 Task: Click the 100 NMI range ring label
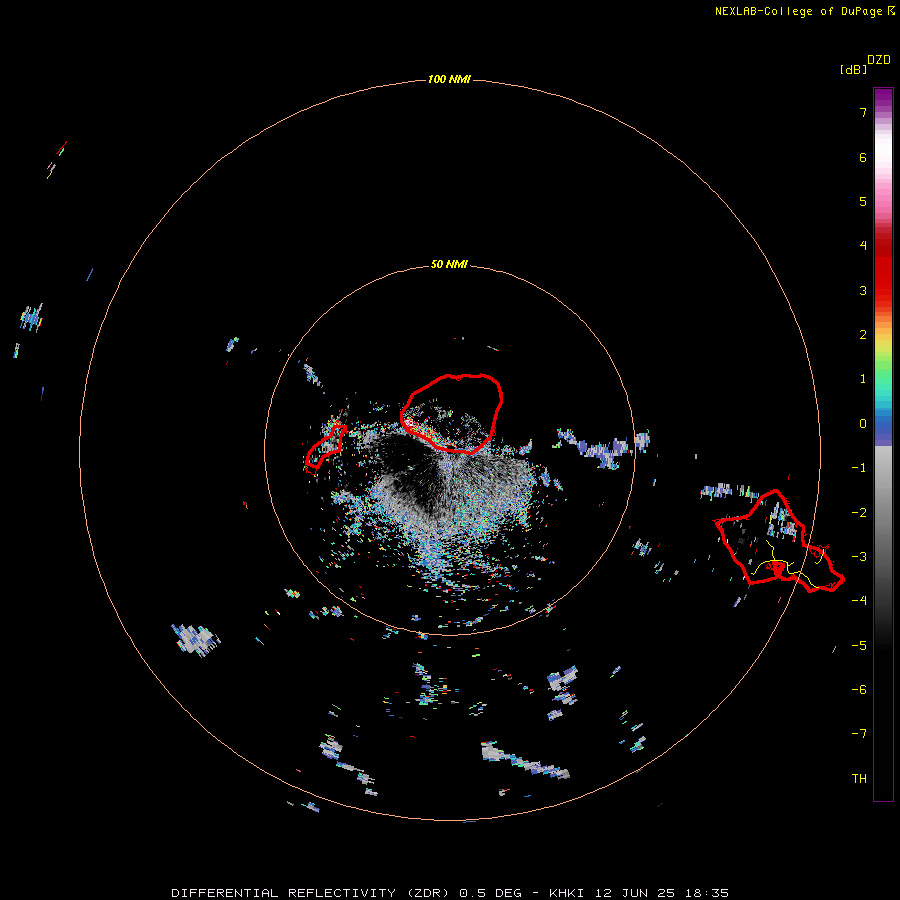(x=449, y=79)
